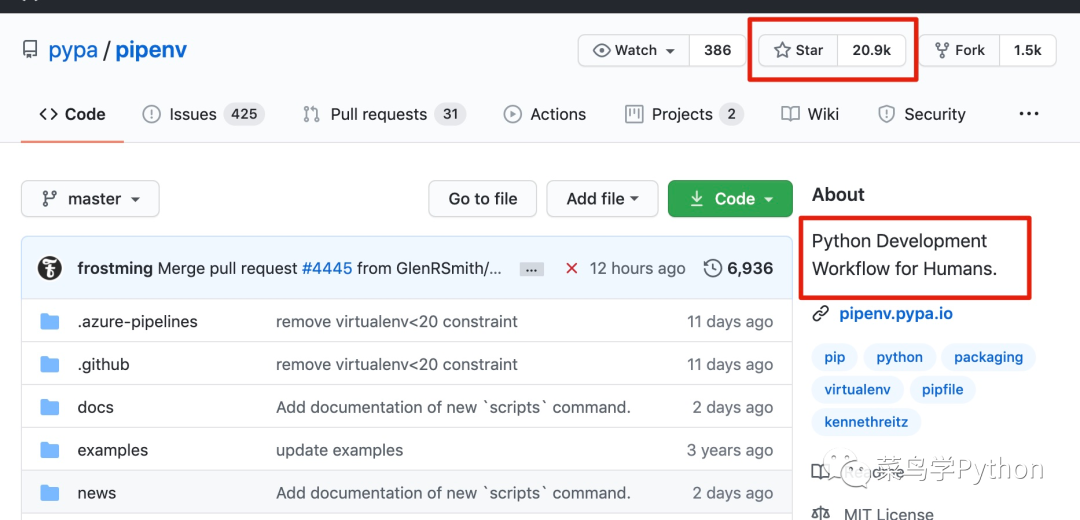
Task: Expand the master branch dropdown
Action: [90, 199]
